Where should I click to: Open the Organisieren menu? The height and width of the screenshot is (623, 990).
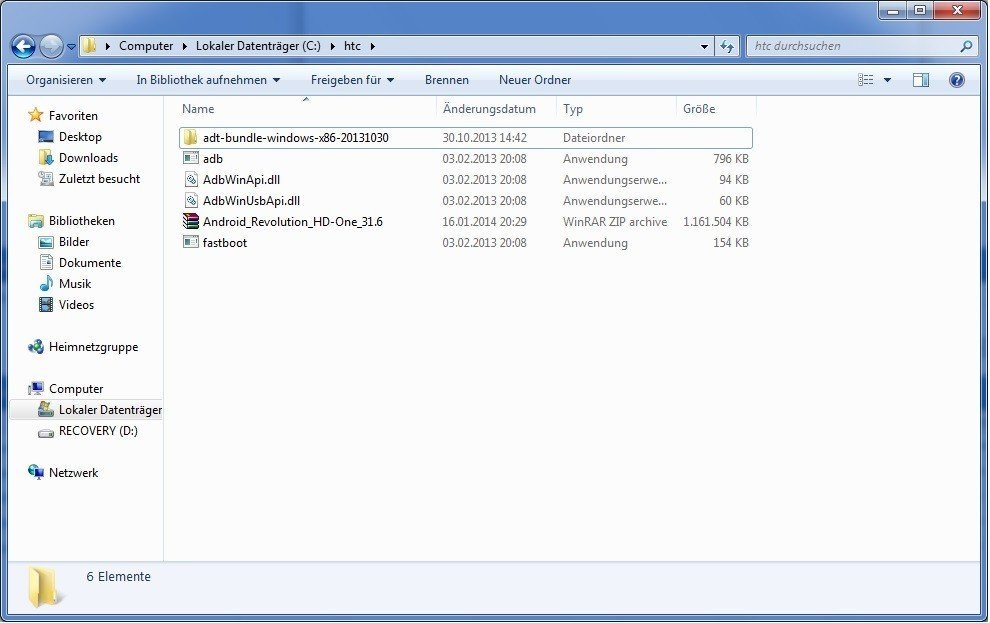tap(66, 80)
